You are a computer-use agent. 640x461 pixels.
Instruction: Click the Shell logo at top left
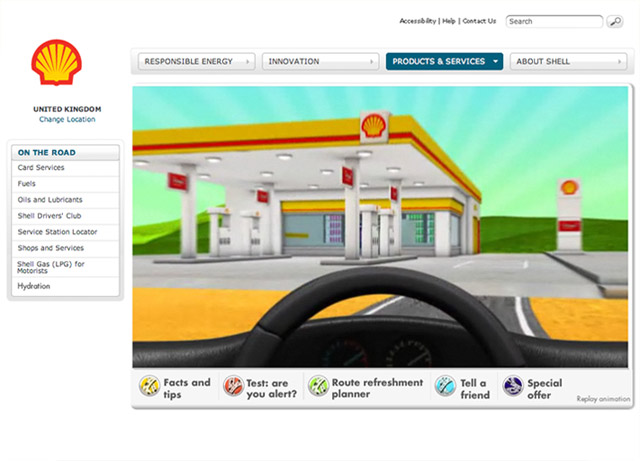57,63
